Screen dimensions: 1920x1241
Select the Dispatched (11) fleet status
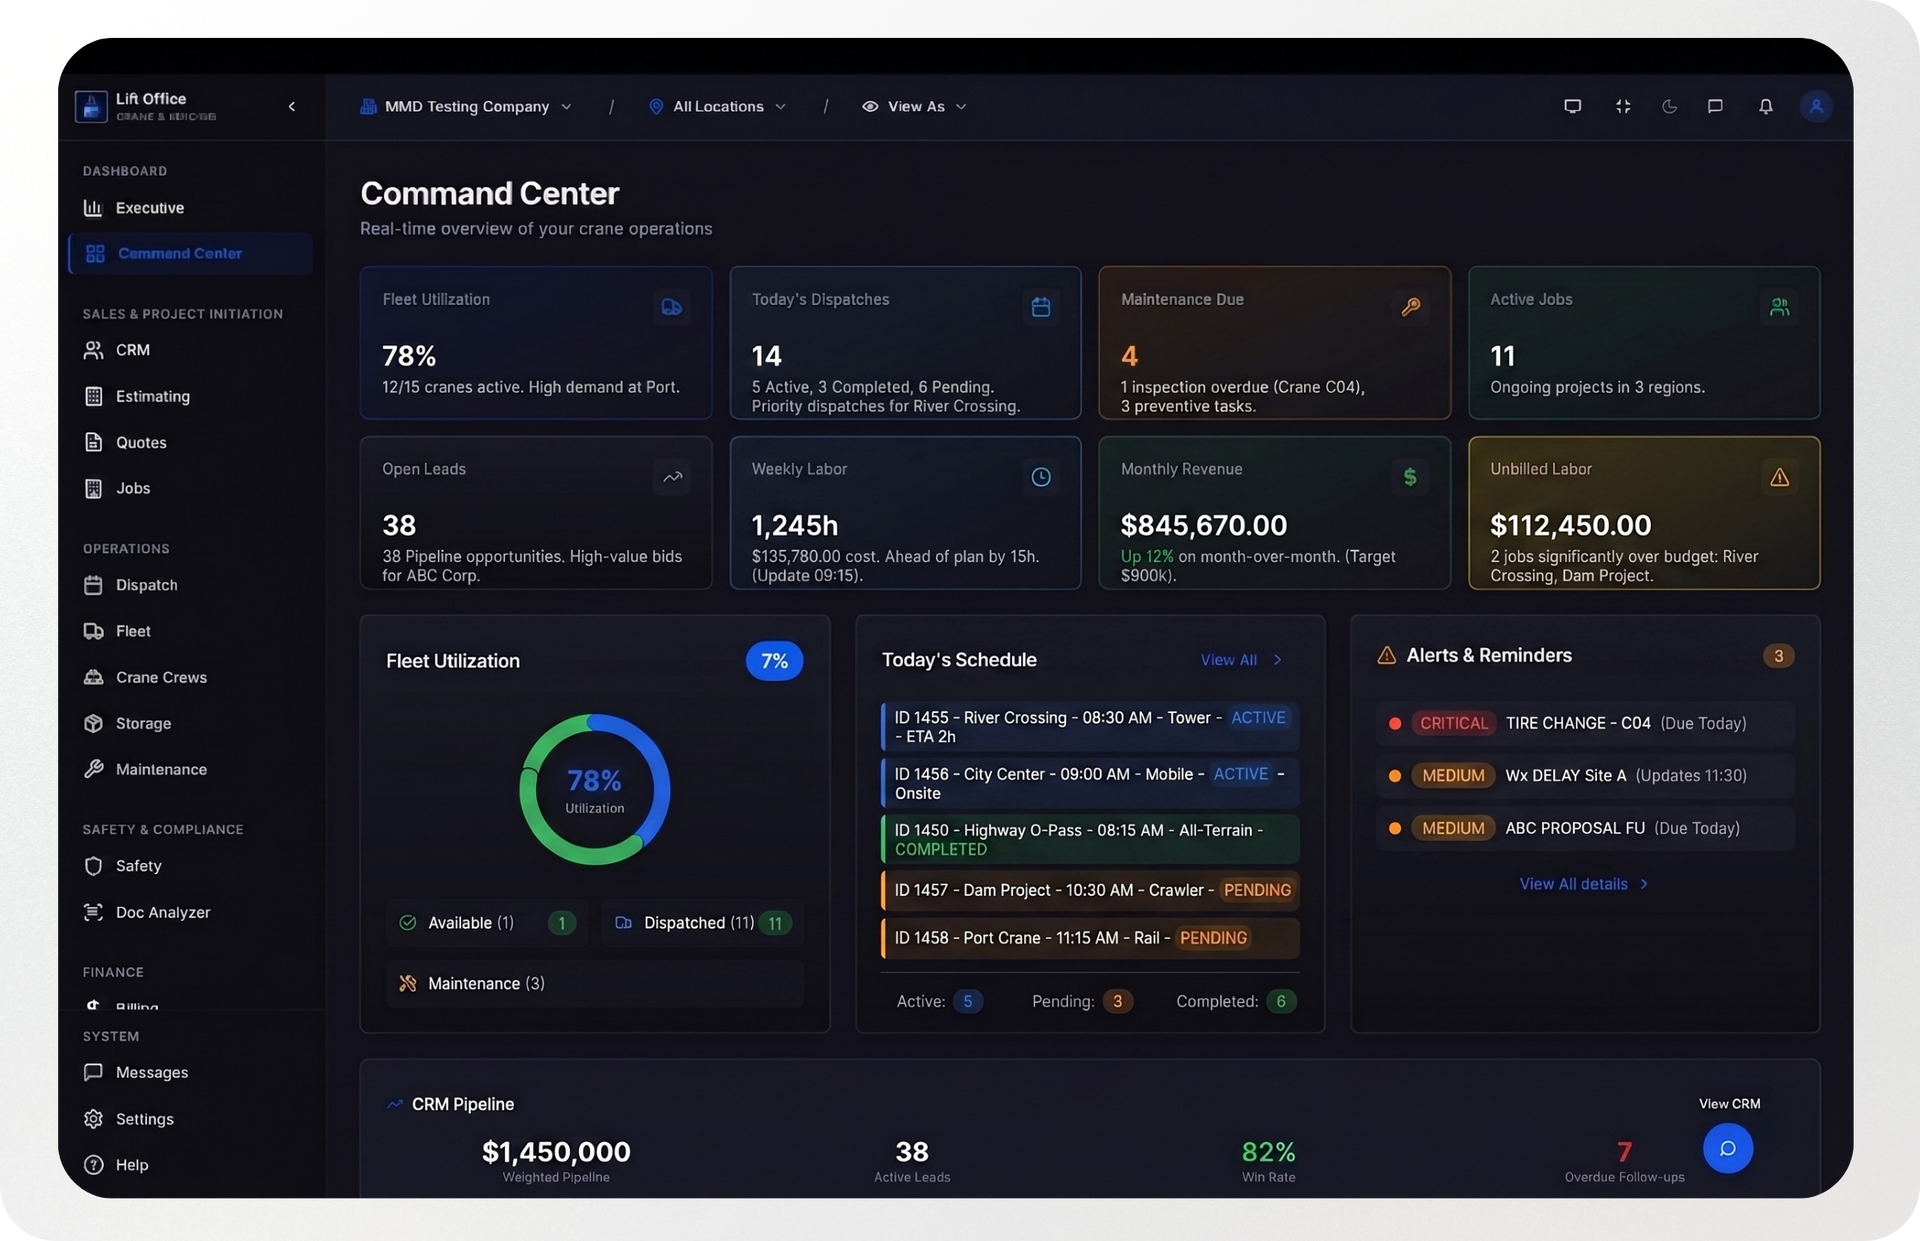click(703, 923)
